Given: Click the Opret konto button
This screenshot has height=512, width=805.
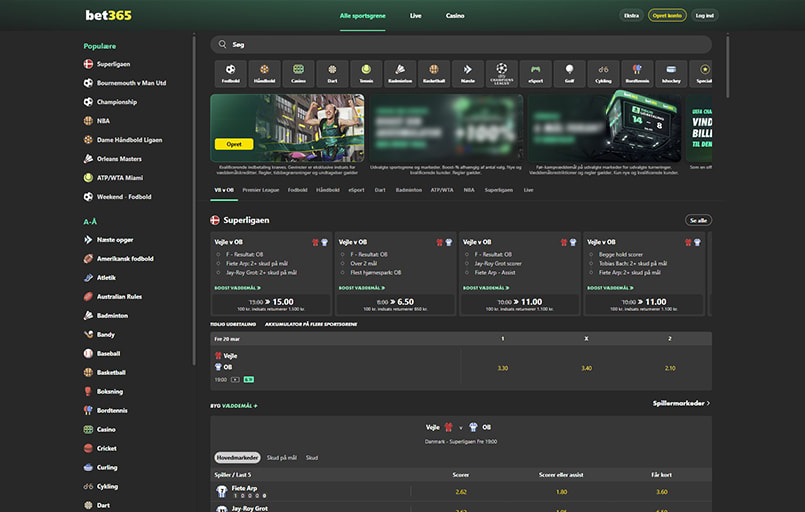Looking at the screenshot, I should [x=667, y=15].
